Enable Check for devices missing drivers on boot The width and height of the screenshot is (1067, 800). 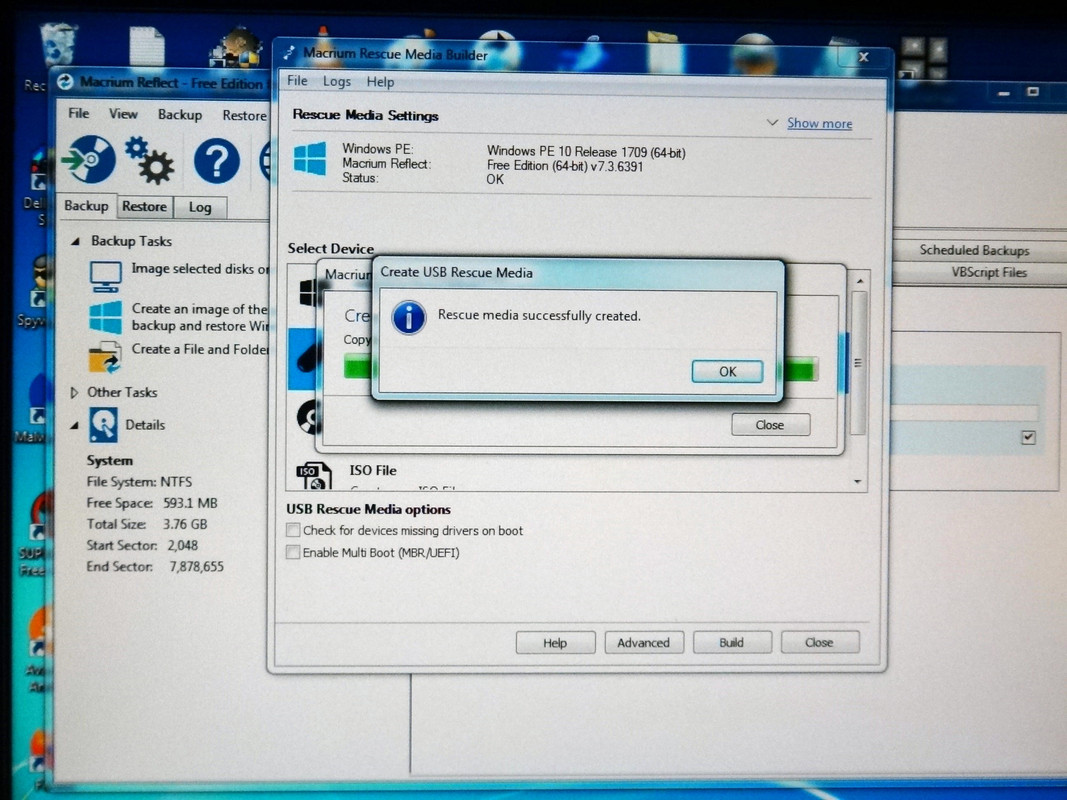coord(293,530)
